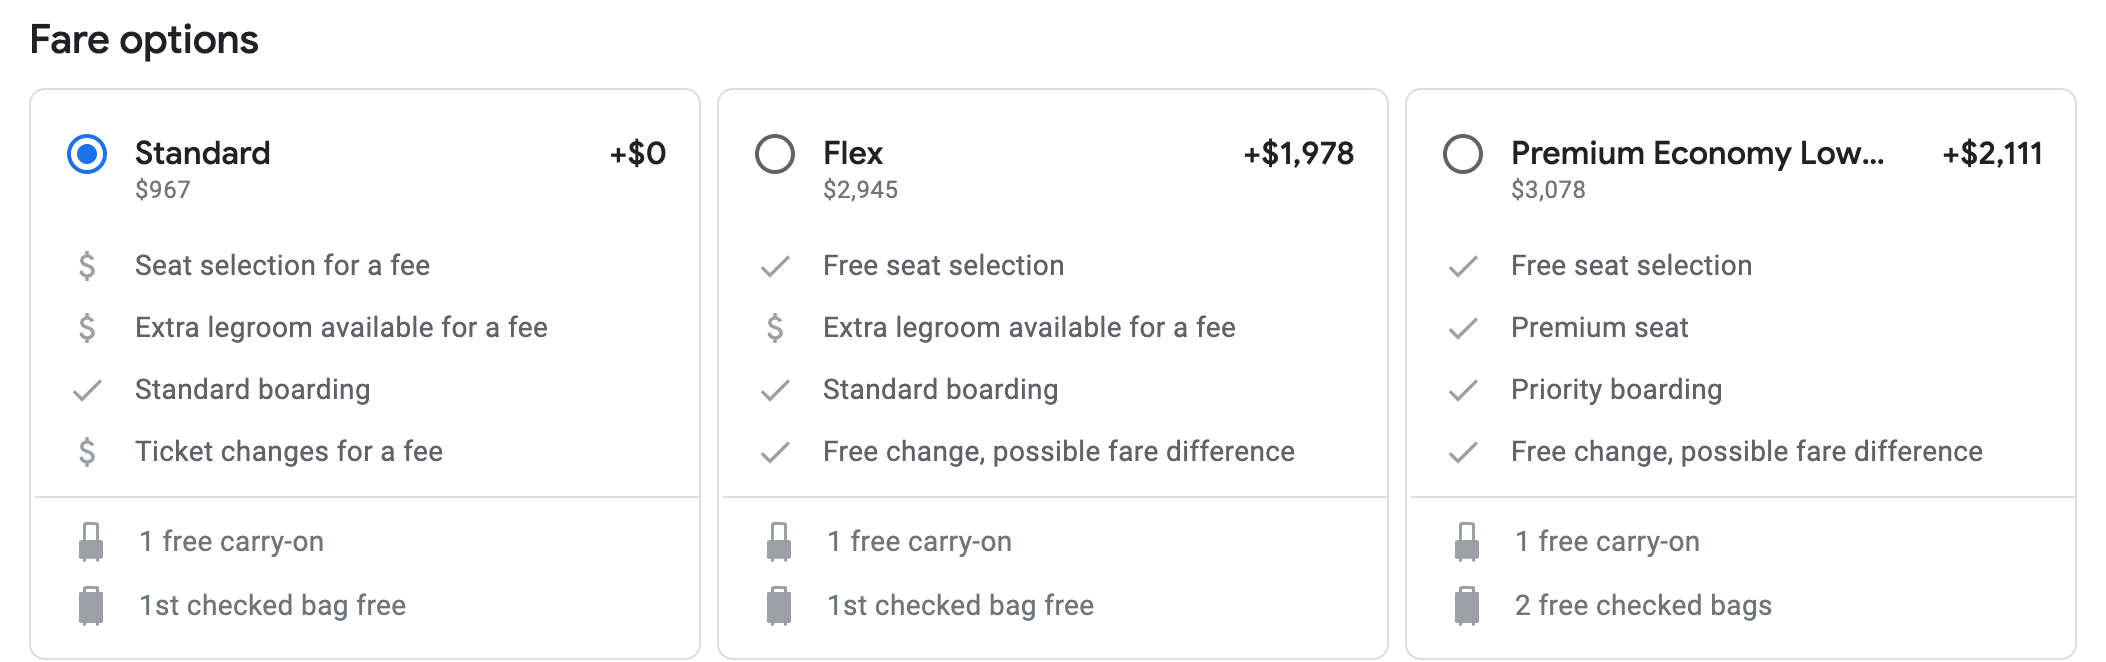Click the Standard $967 price text
Image resolution: width=2106 pixels, height=662 pixels.
tap(163, 190)
